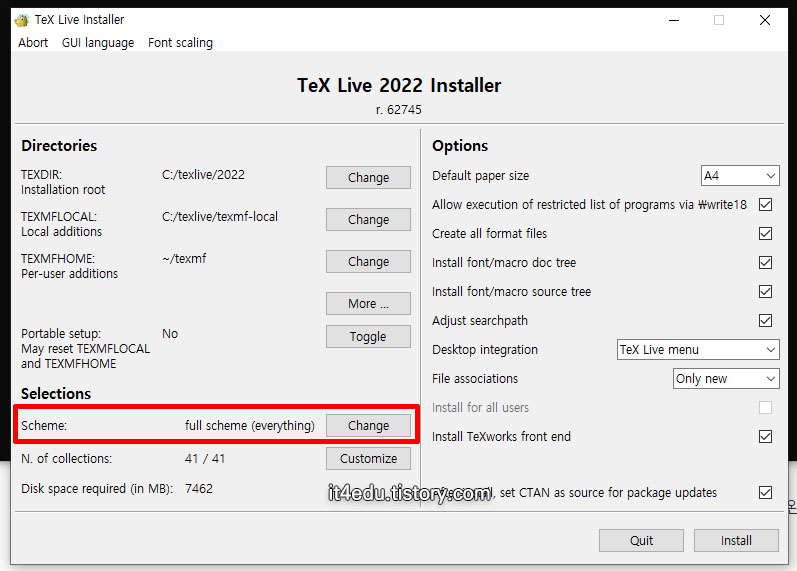Change the TEXMFHOME directory

pyautogui.click(x=368, y=261)
